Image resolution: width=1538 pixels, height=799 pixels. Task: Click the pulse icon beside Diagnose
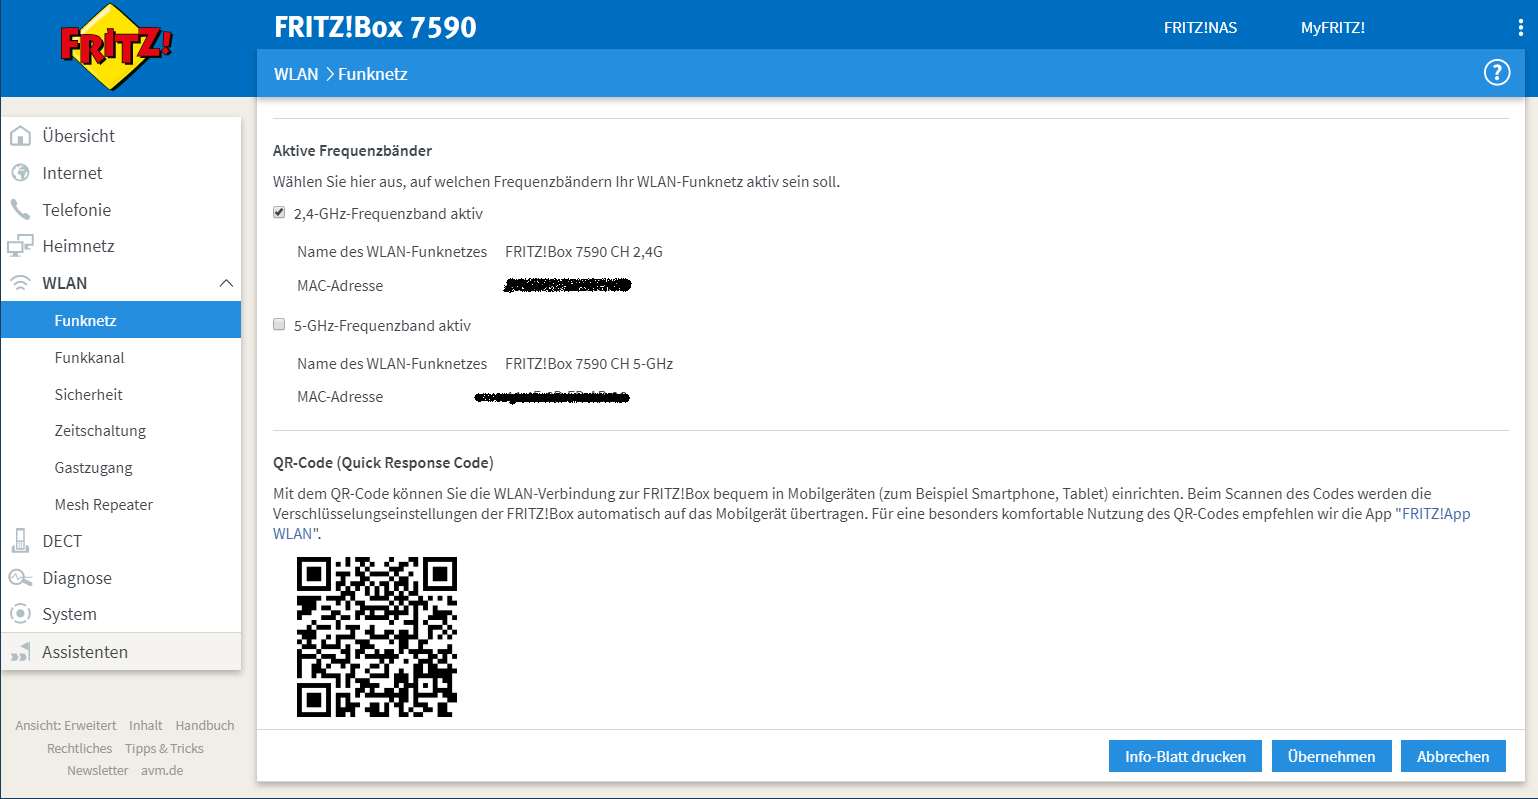tap(20, 578)
